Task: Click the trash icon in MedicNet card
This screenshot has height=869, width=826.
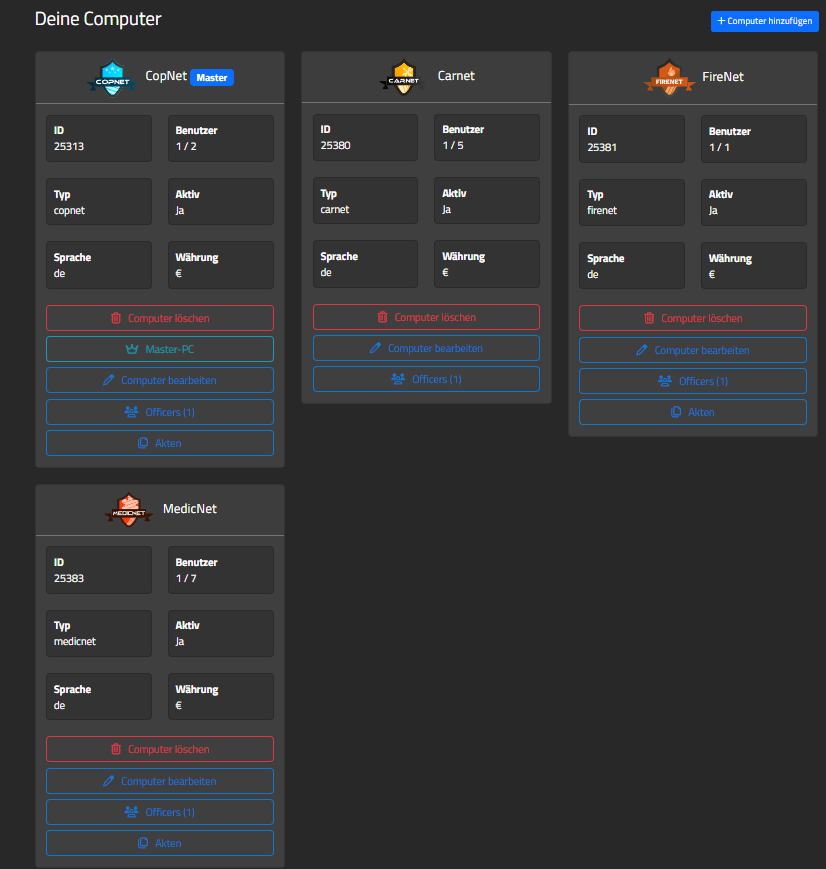Action: (x=116, y=749)
